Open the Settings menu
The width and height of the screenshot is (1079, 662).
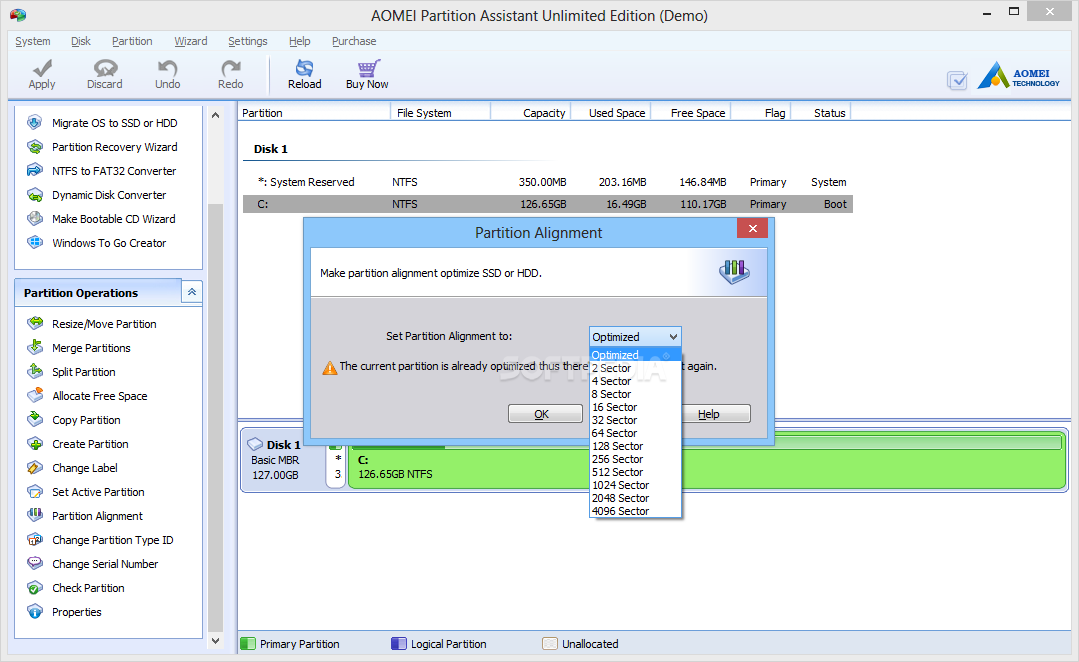coord(248,41)
